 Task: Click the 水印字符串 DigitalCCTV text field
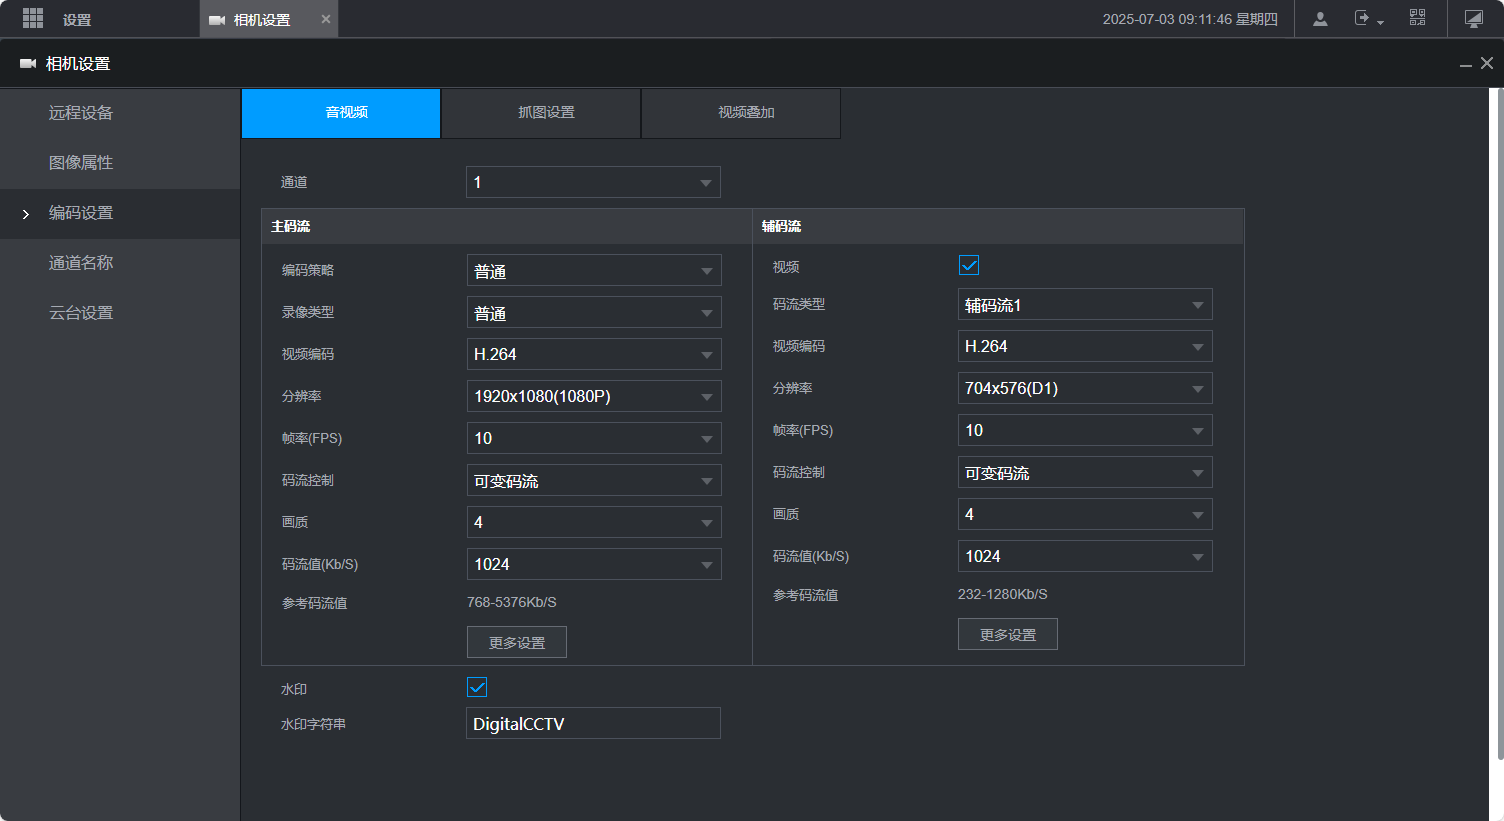pos(593,723)
